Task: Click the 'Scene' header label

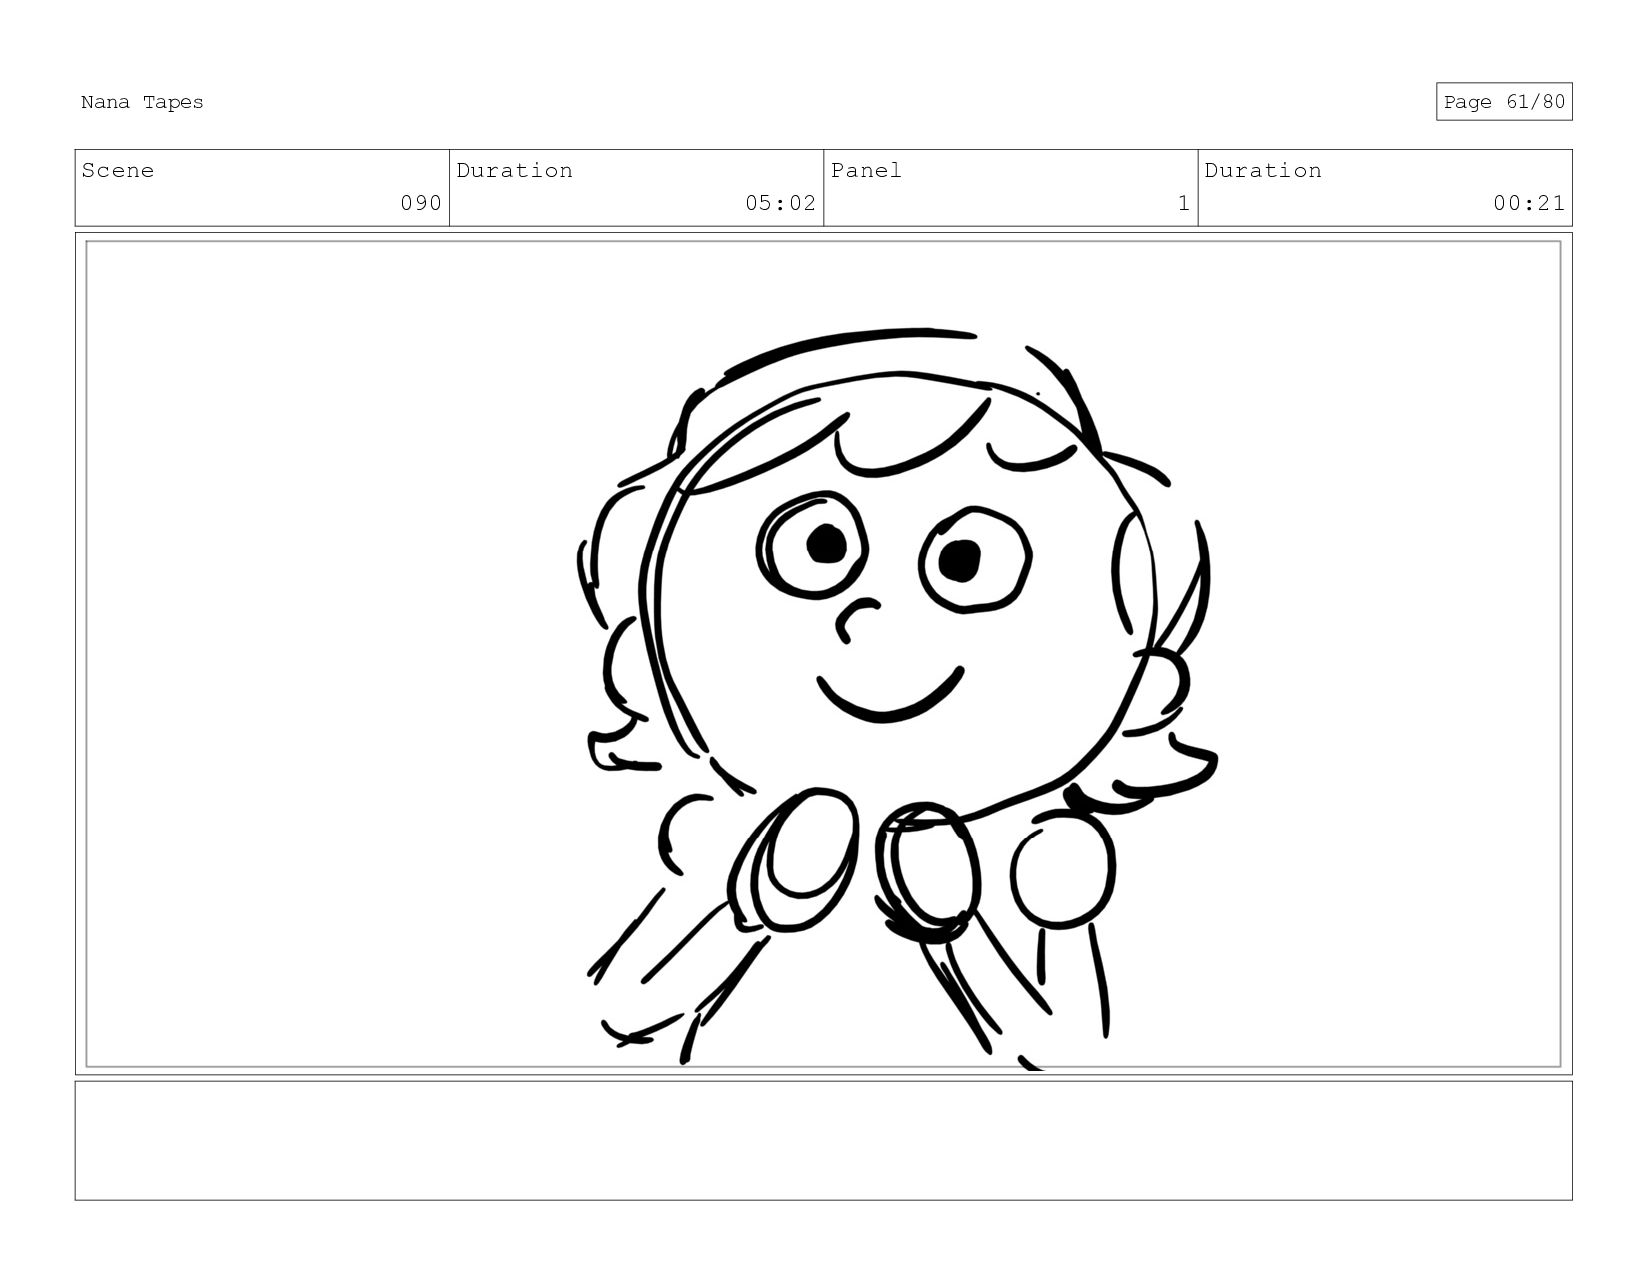Action: click(118, 171)
